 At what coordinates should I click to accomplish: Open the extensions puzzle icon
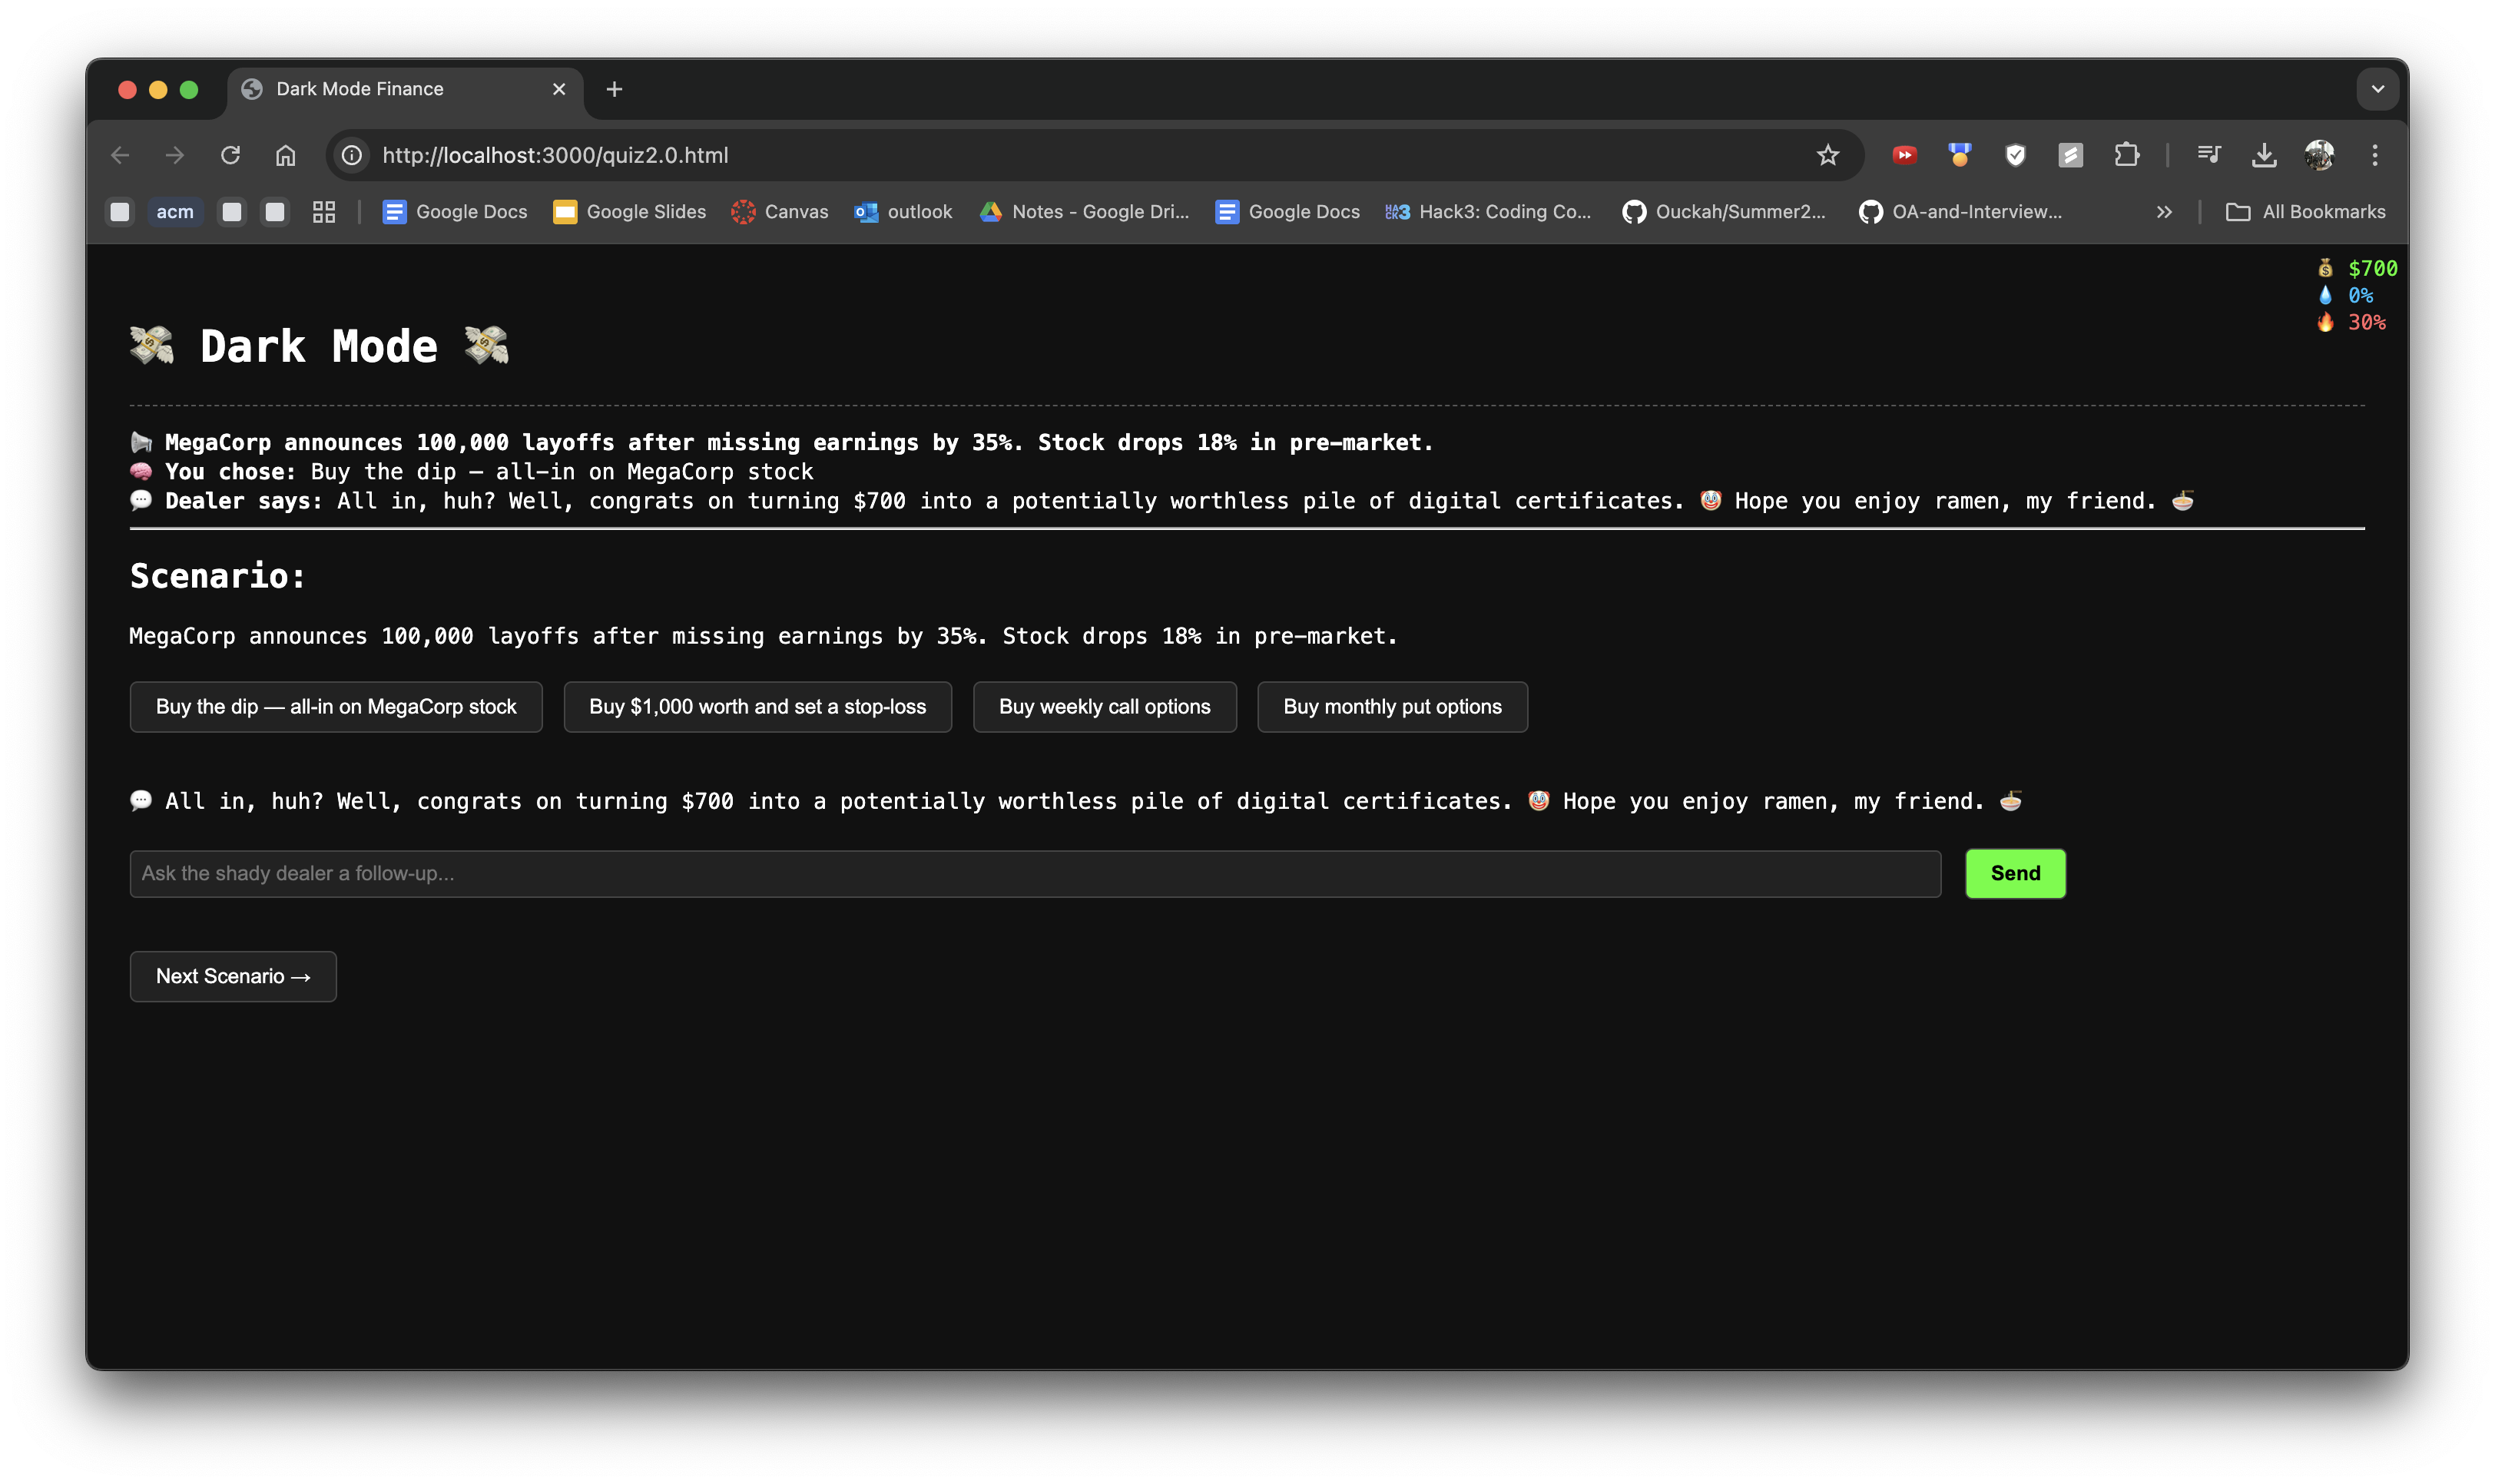pos(2126,155)
